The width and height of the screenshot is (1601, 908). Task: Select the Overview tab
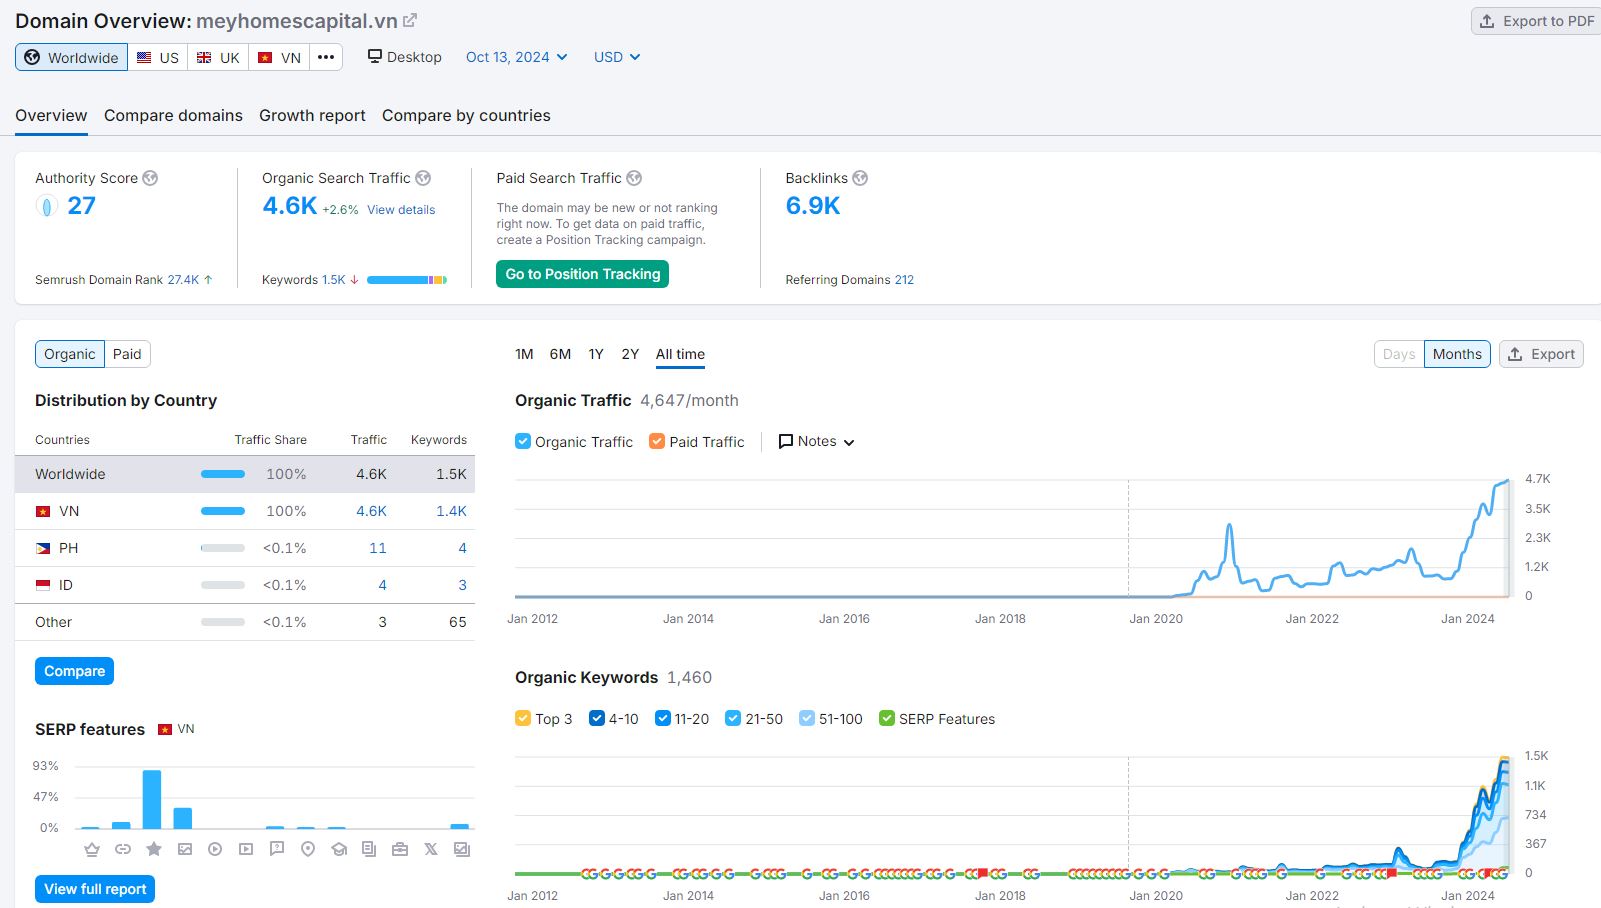tap(51, 115)
